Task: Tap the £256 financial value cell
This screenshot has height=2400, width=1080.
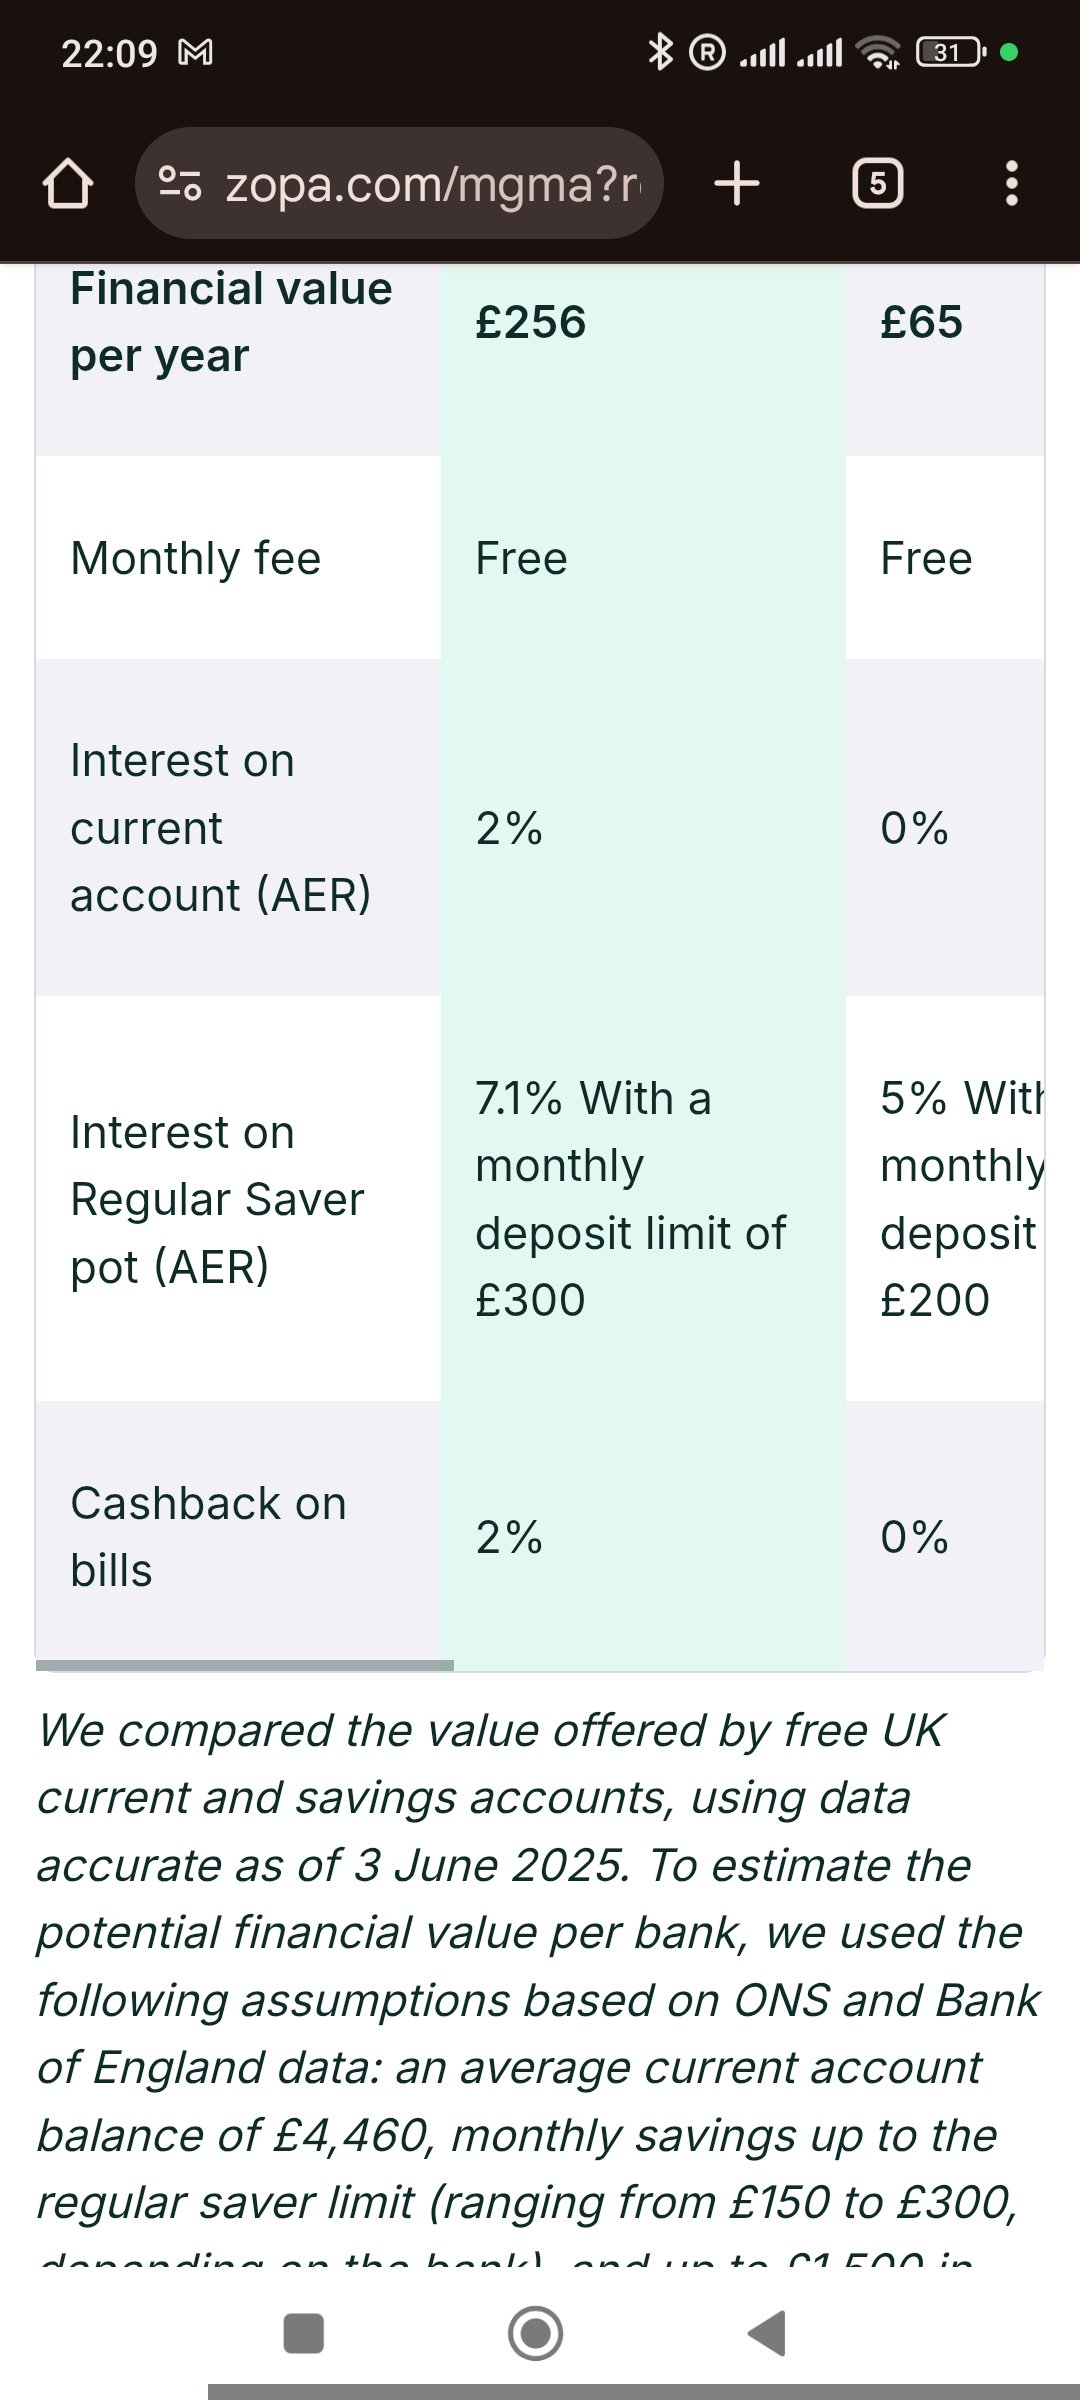Action: [x=531, y=322]
